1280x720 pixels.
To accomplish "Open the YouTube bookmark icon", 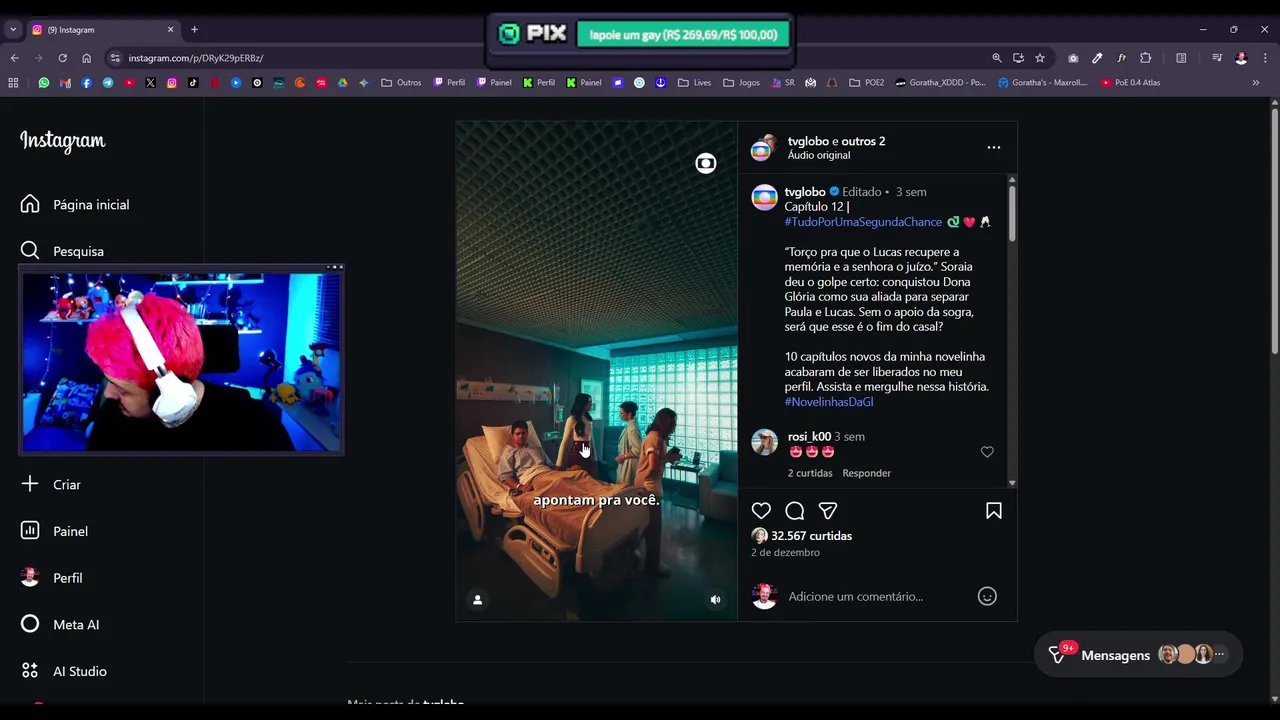I will tap(129, 83).
